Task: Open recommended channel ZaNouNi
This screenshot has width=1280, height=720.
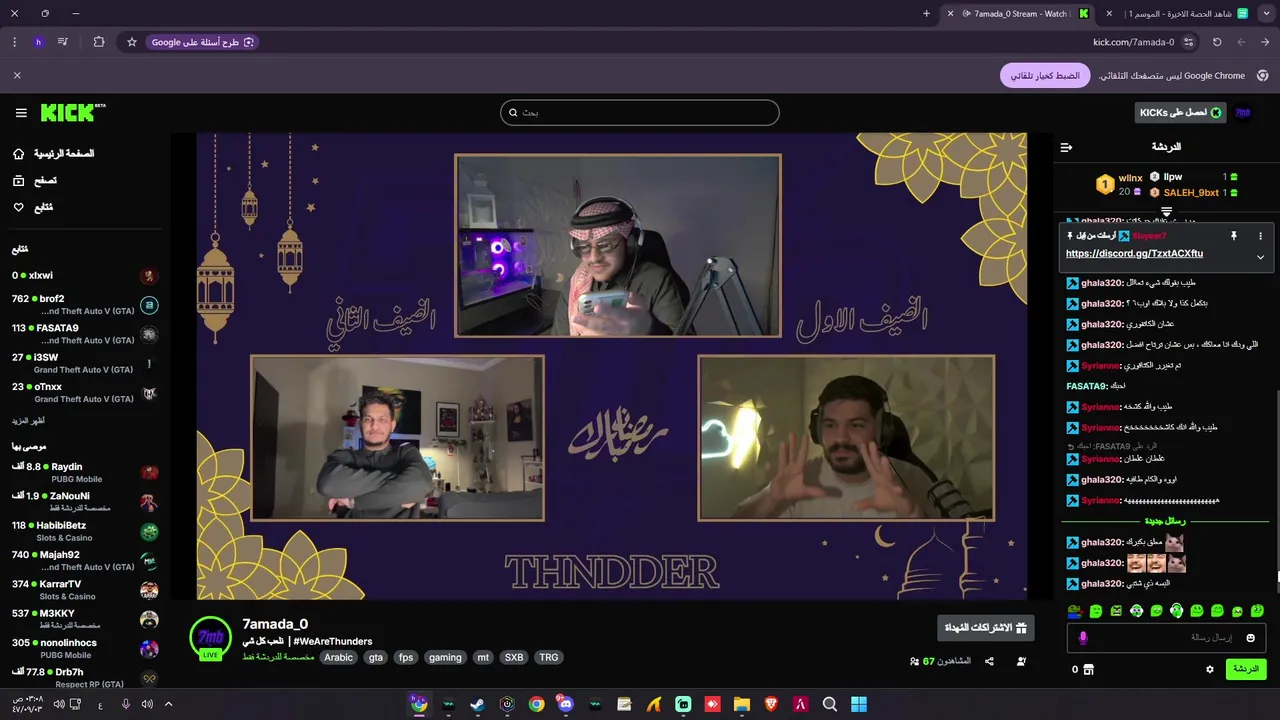Action: click(85, 501)
